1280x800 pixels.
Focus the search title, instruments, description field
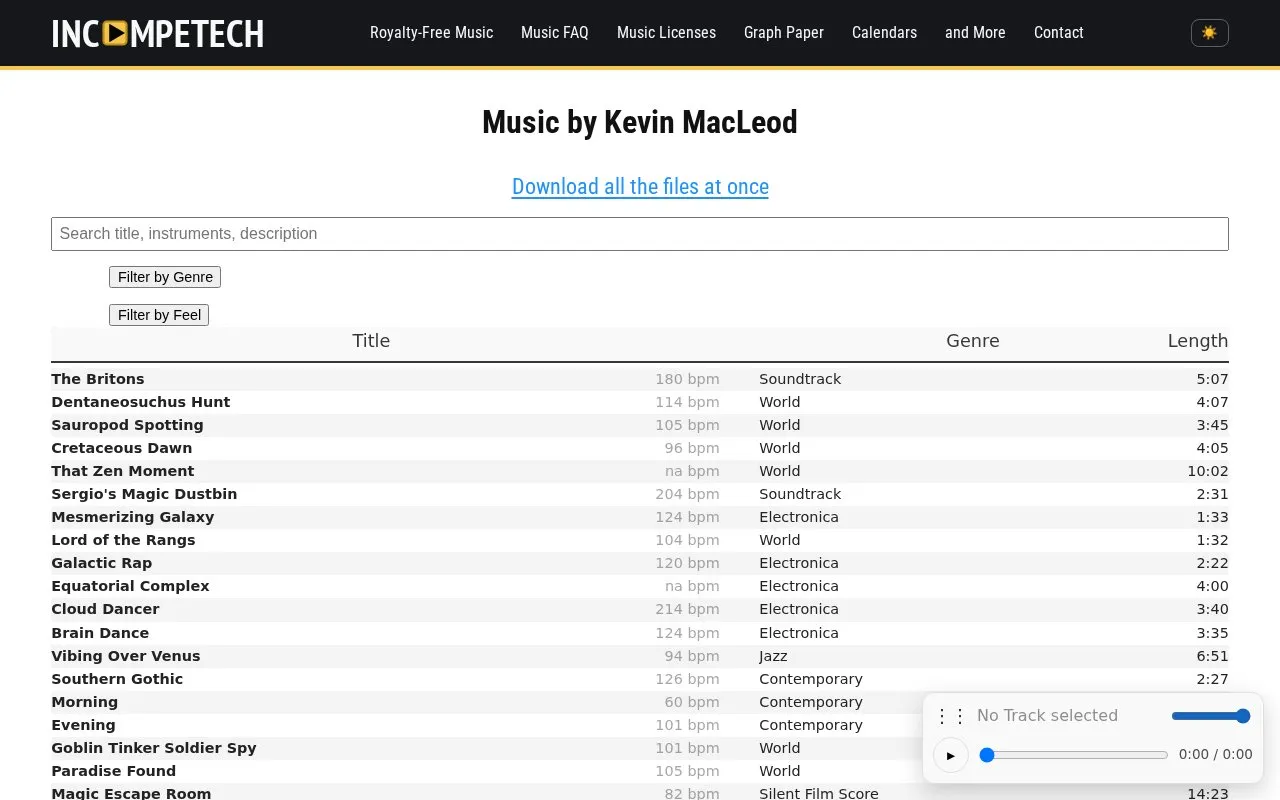(640, 234)
